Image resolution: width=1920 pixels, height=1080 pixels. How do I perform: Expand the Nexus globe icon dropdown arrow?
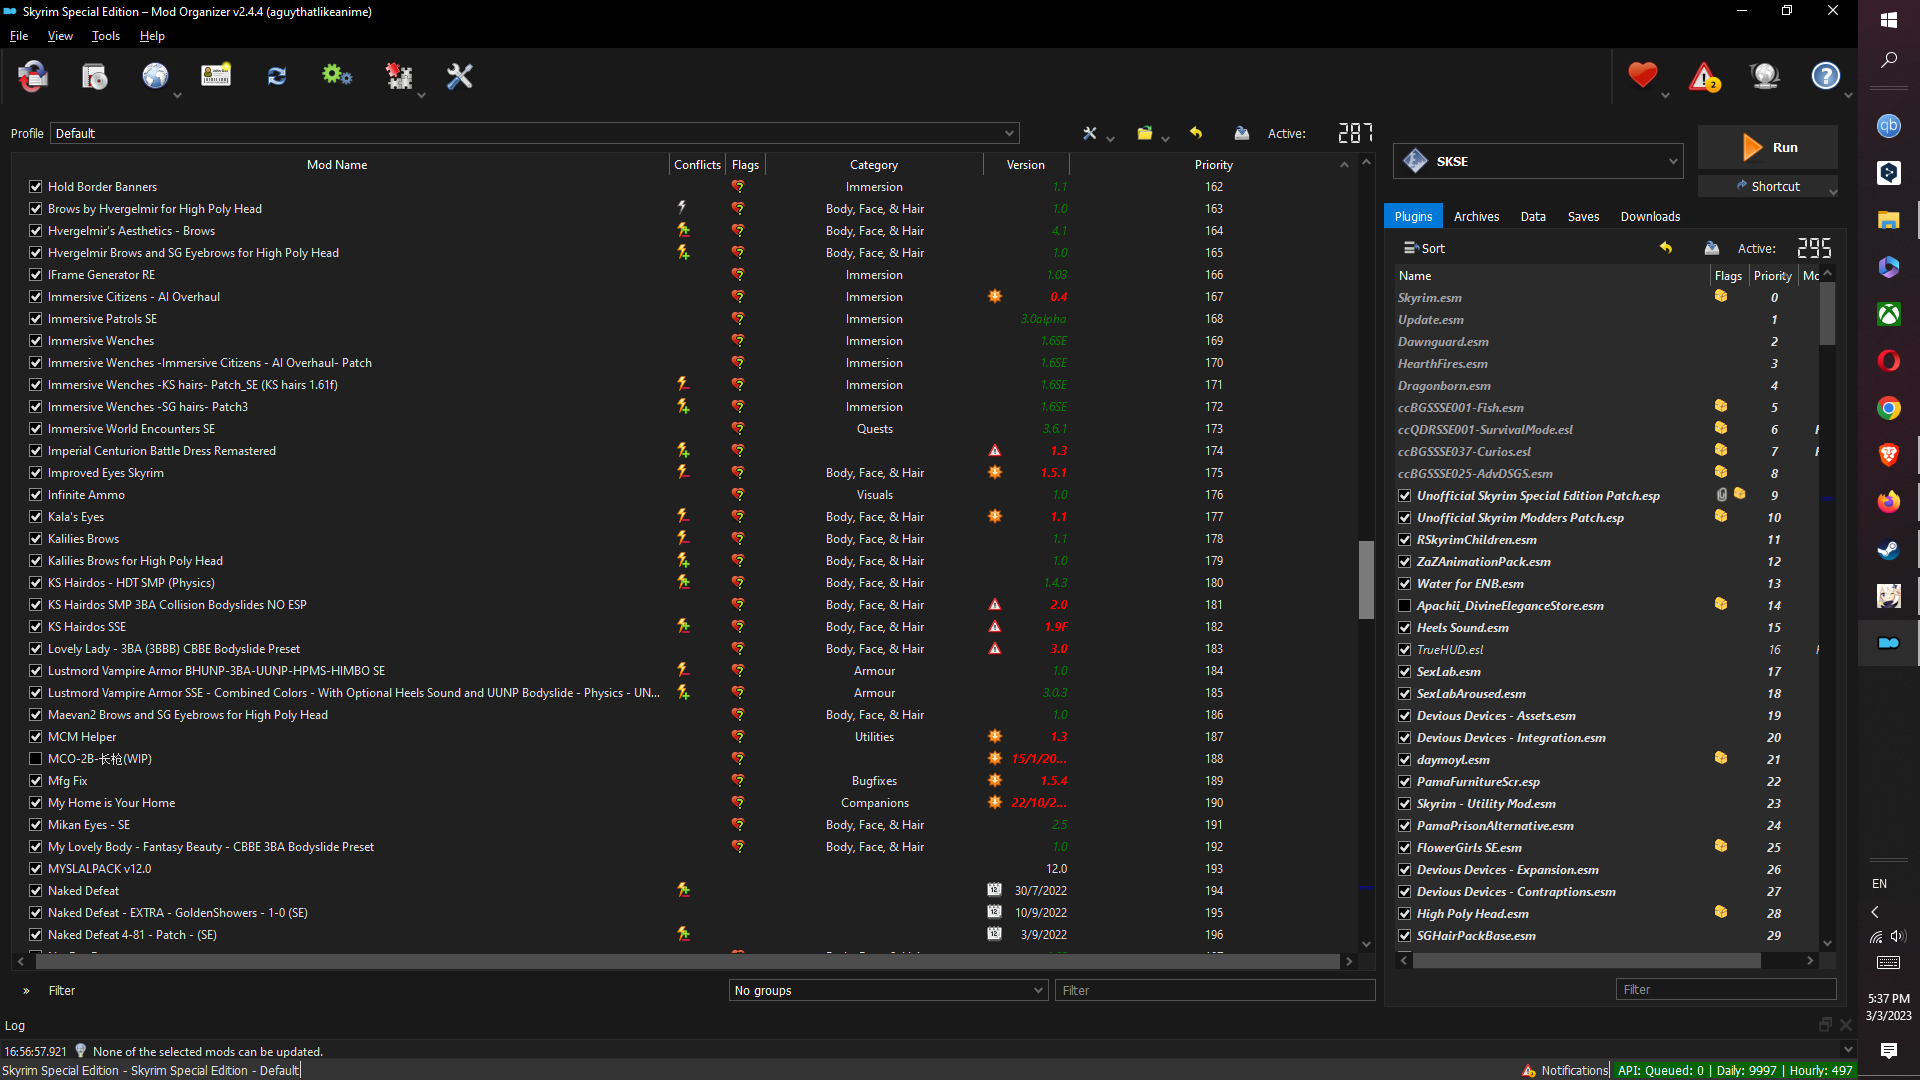click(177, 96)
